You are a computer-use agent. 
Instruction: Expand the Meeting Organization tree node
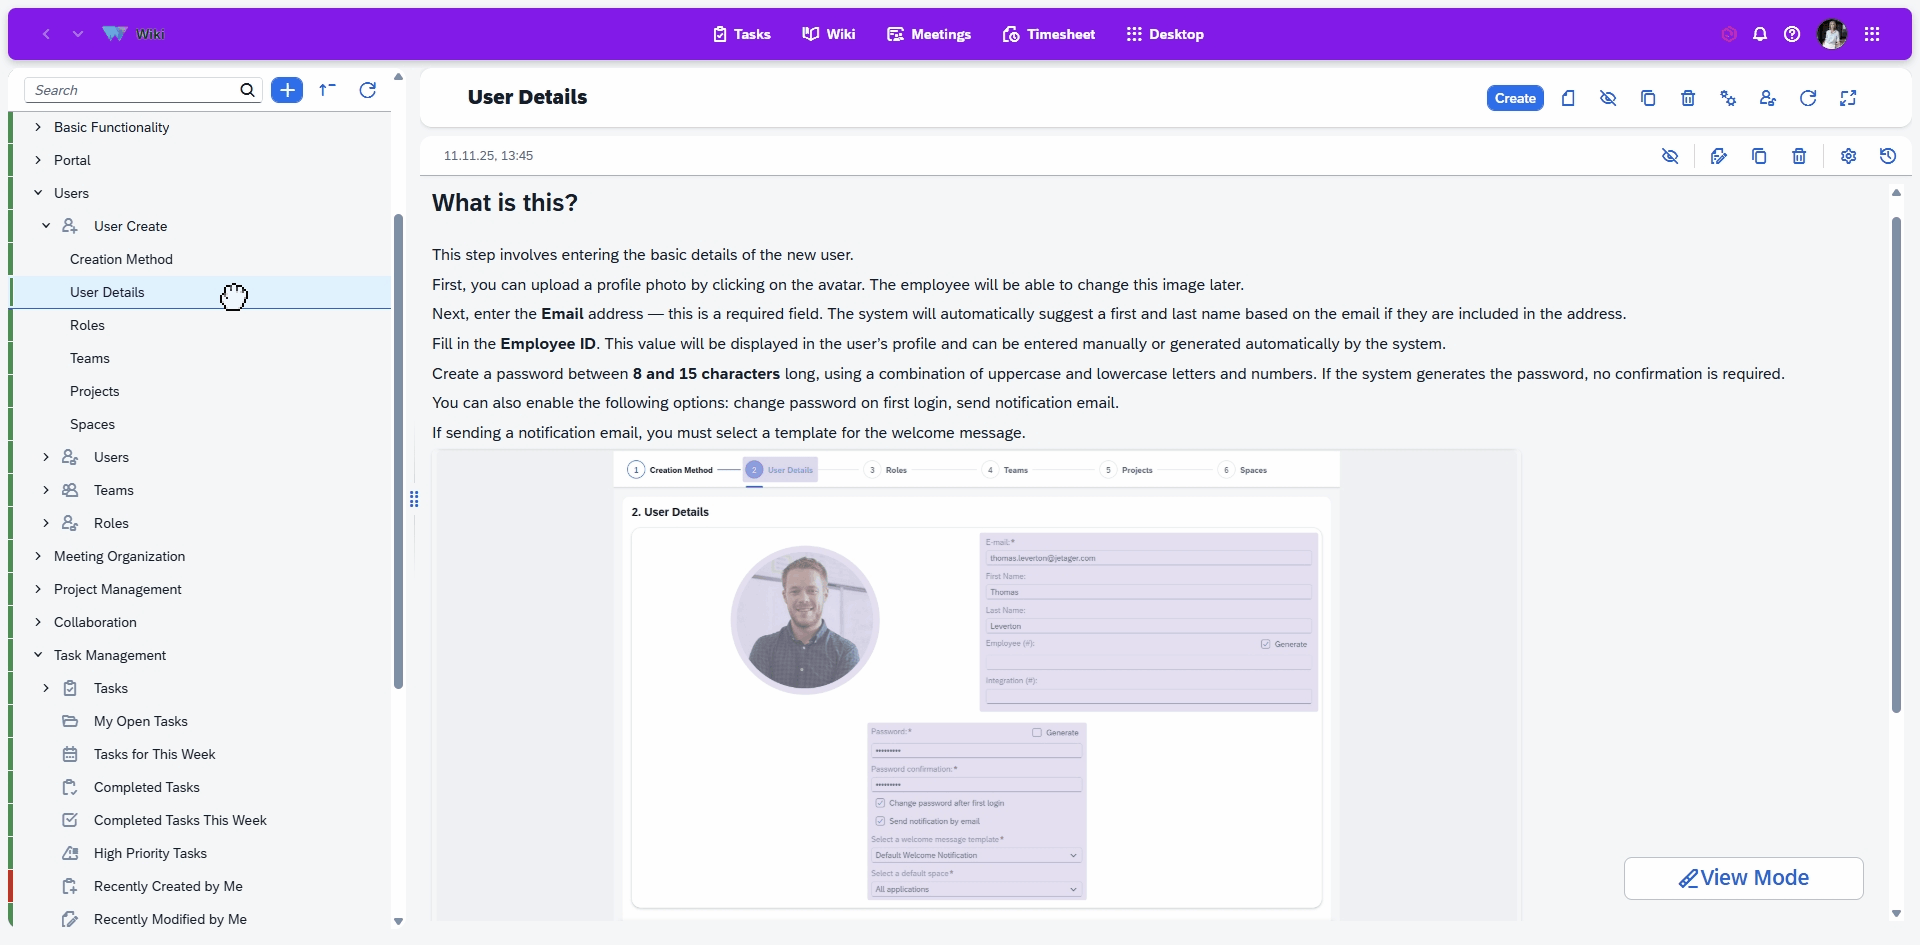[x=38, y=556]
